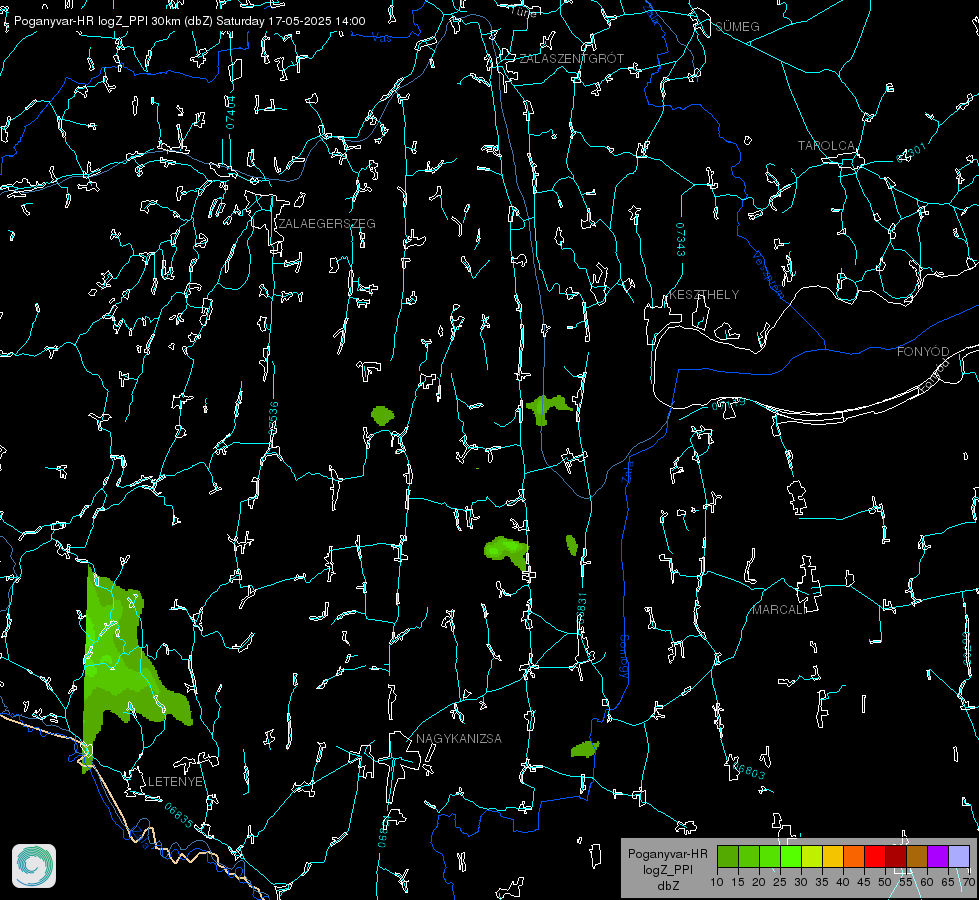Image resolution: width=979 pixels, height=900 pixels.
Task: Click the radar echo east of Nagykanizsa
Action: [x=584, y=748]
